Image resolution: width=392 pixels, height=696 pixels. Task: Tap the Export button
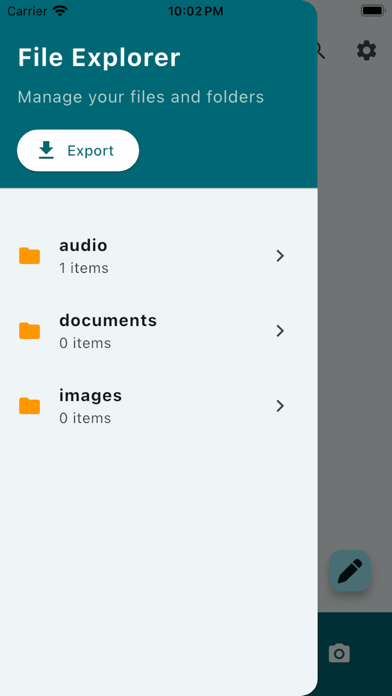click(x=78, y=150)
